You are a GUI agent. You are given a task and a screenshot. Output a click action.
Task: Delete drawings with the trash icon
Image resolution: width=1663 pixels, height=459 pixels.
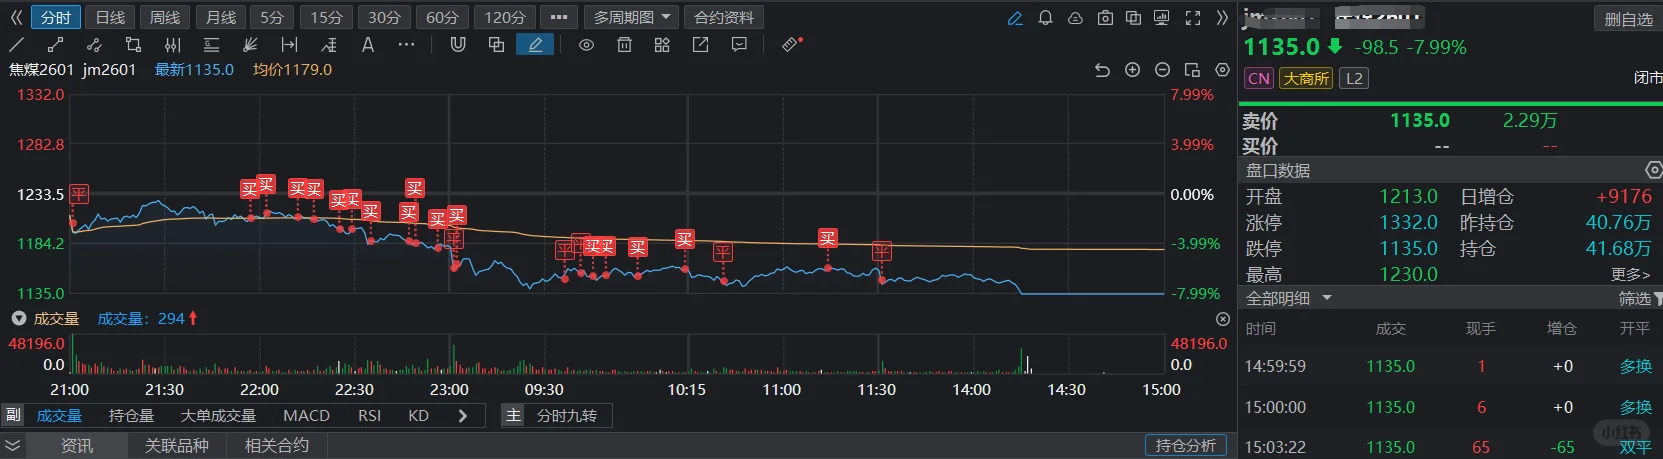pyautogui.click(x=624, y=45)
